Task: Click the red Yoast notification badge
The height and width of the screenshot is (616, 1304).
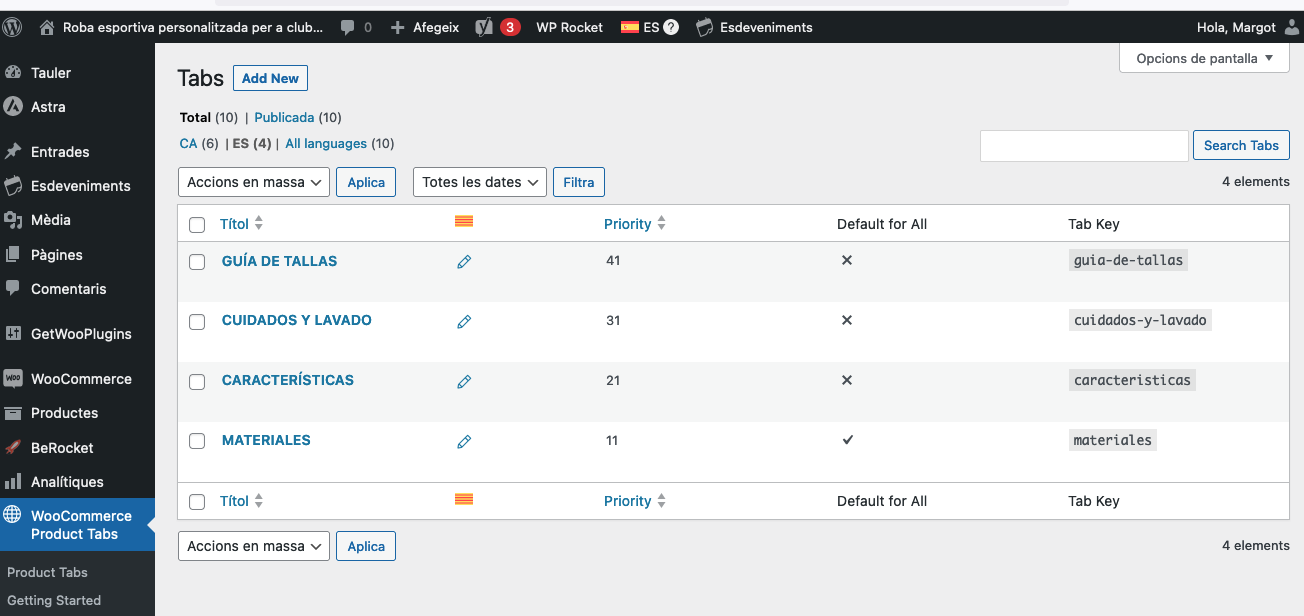Action: pyautogui.click(x=510, y=27)
